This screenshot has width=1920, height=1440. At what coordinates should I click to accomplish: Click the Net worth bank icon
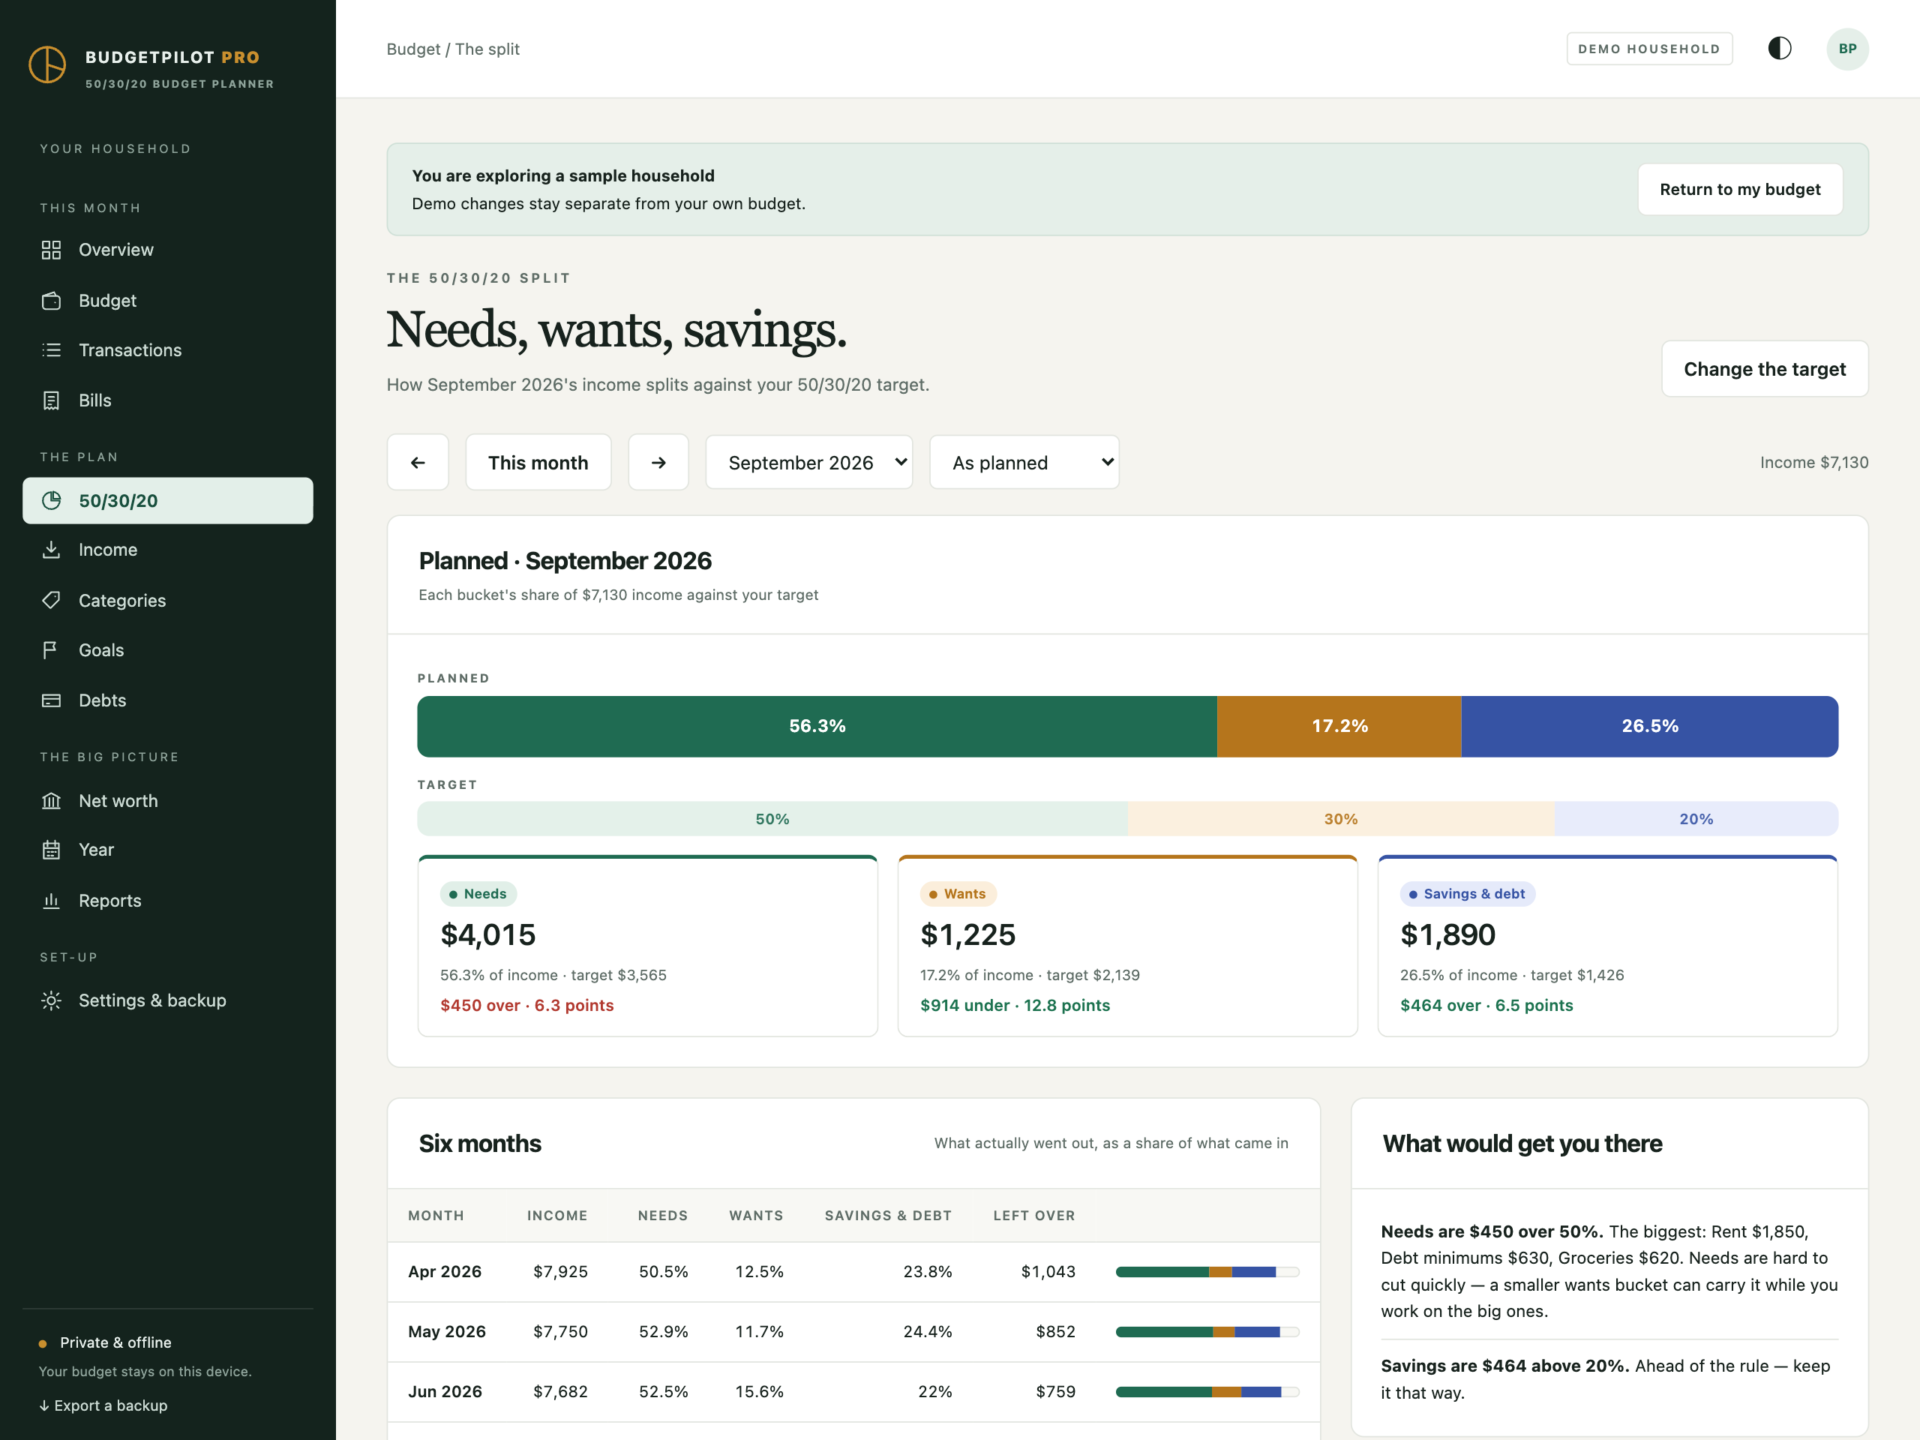pos(51,801)
